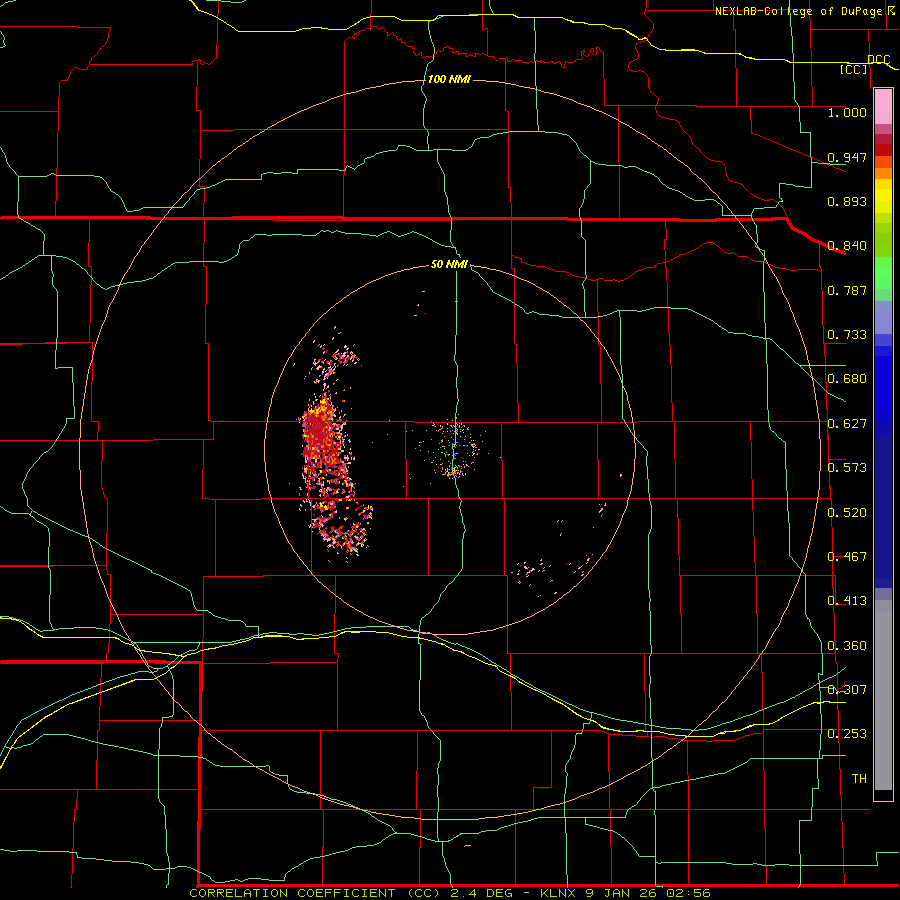Click the DCC label above the color scale
Viewport: 900px width, 900px height.
click(x=879, y=60)
